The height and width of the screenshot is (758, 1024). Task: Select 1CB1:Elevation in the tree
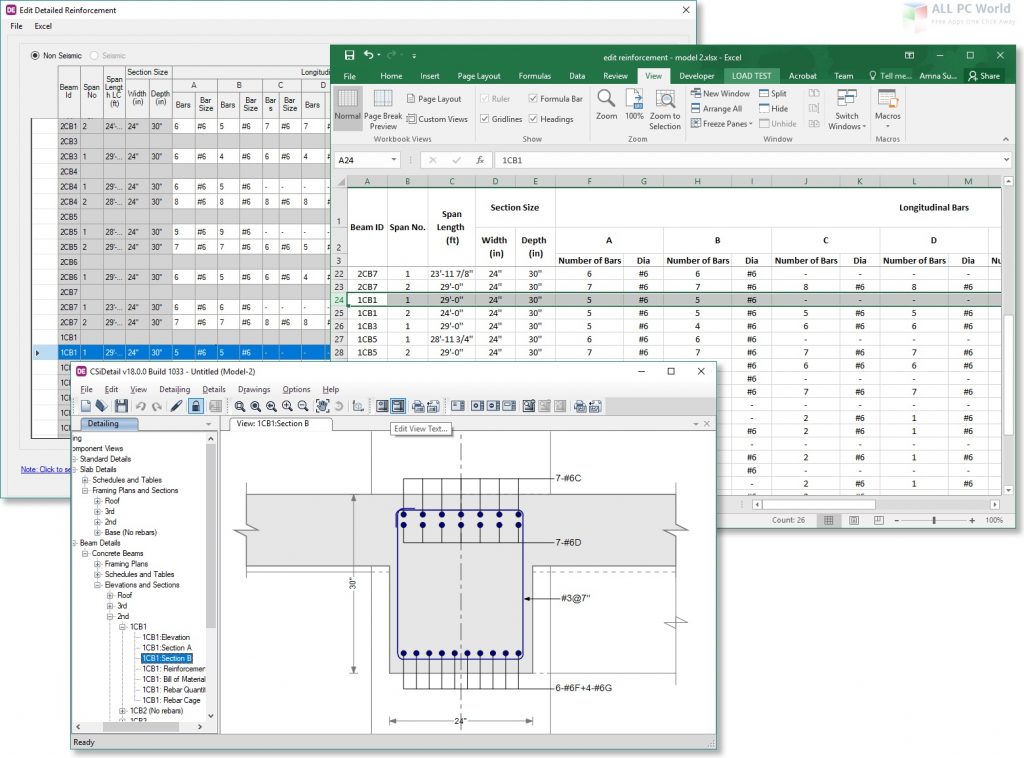tap(167, 637)
